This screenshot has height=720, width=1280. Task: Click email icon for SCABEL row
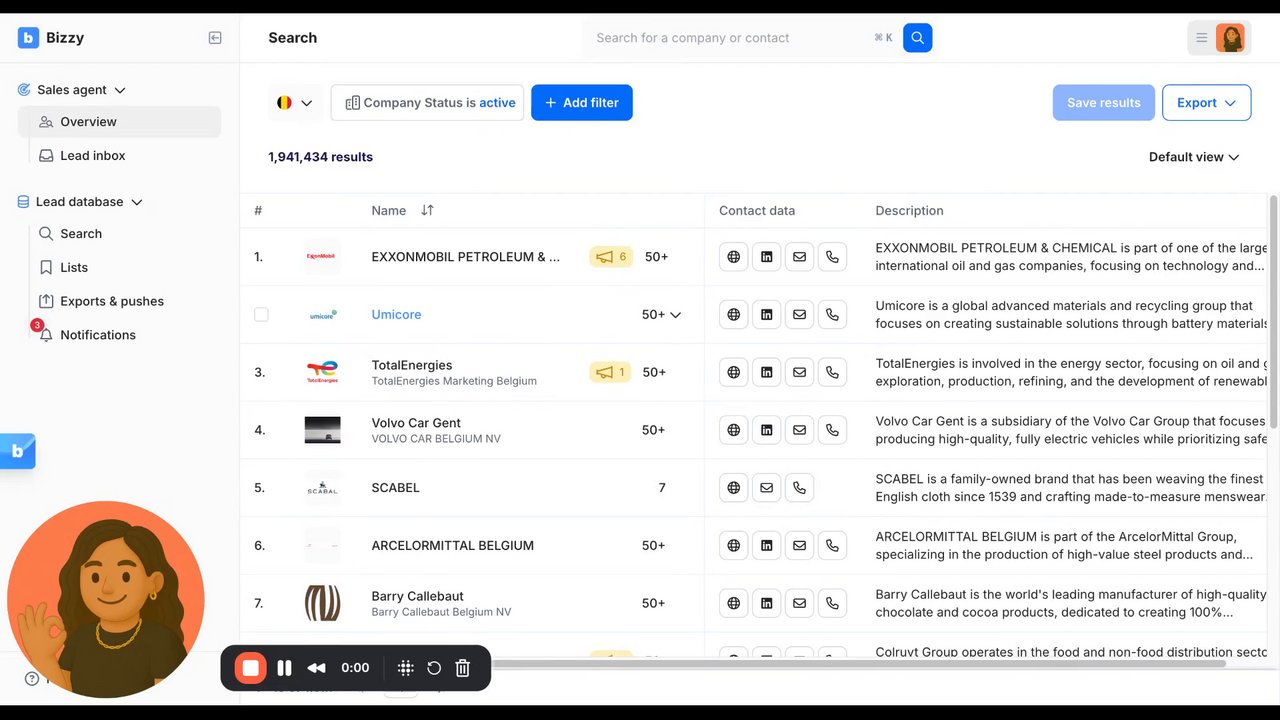tap(767, 488)
